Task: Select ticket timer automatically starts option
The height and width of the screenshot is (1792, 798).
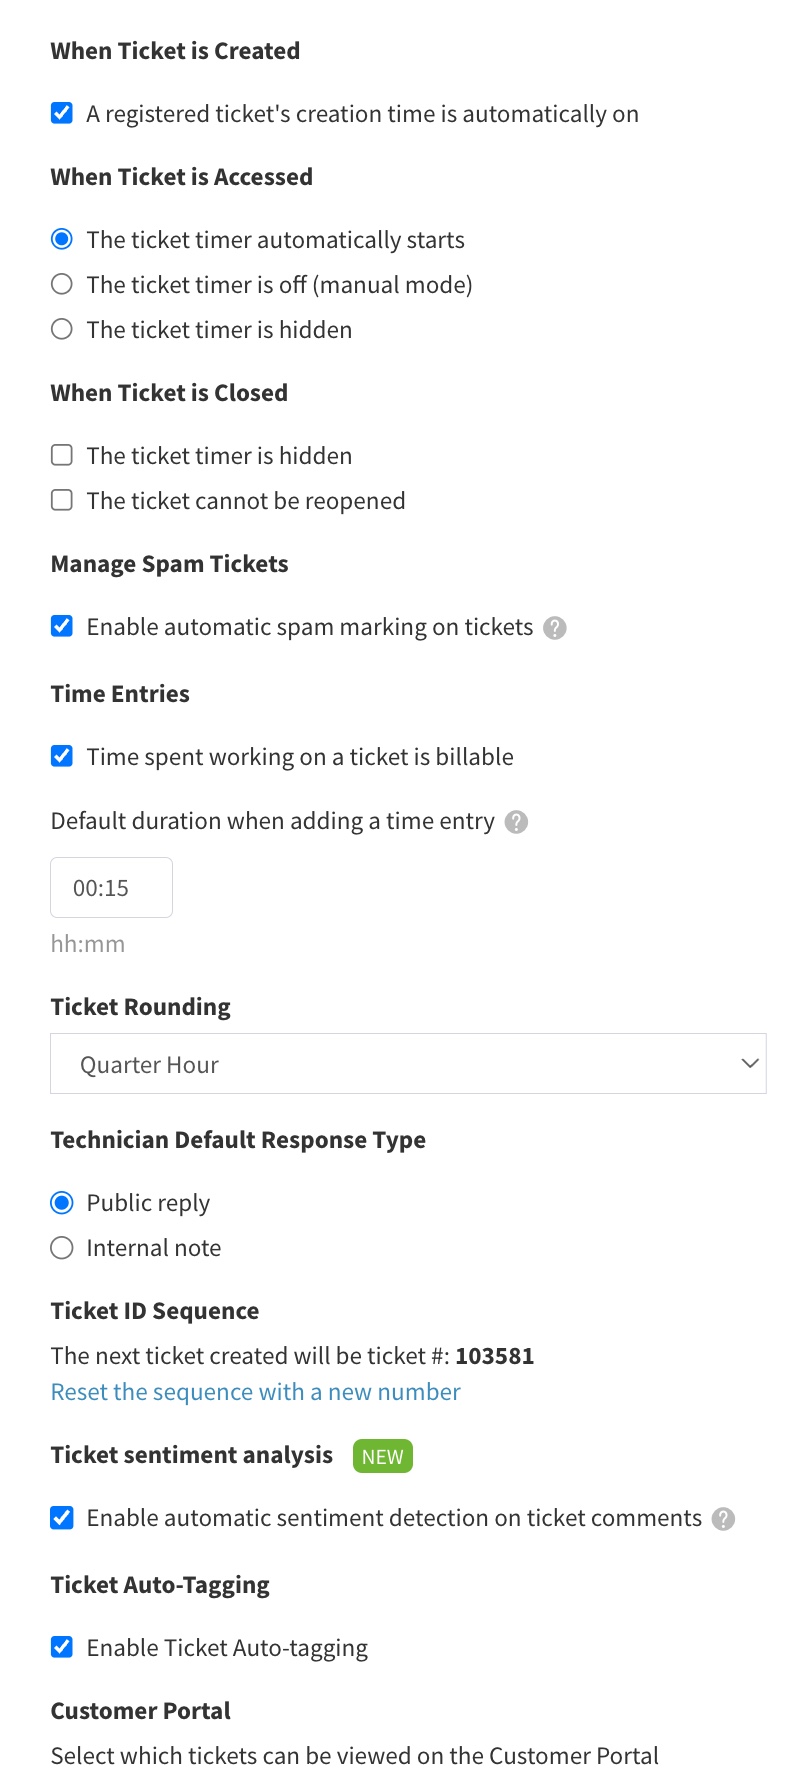Action: click(62, 240)
